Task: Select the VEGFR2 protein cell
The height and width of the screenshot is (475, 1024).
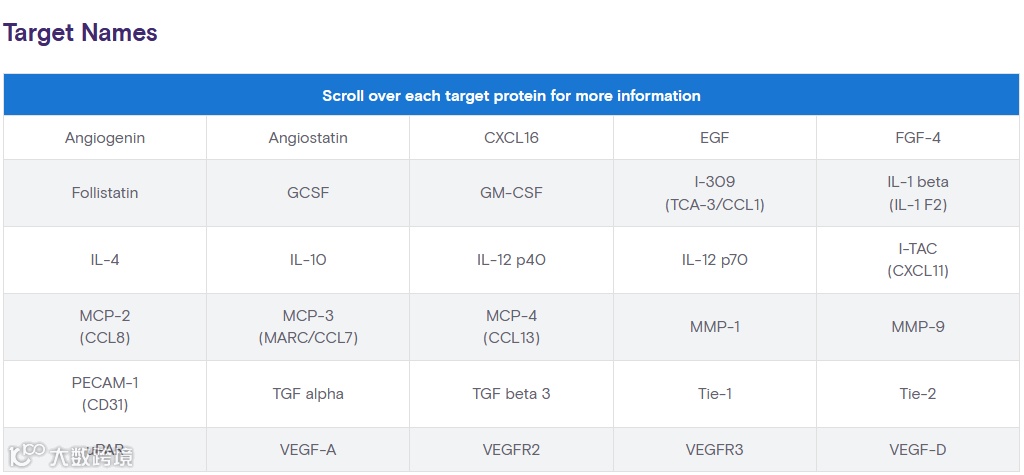Action: coord(511,450)
